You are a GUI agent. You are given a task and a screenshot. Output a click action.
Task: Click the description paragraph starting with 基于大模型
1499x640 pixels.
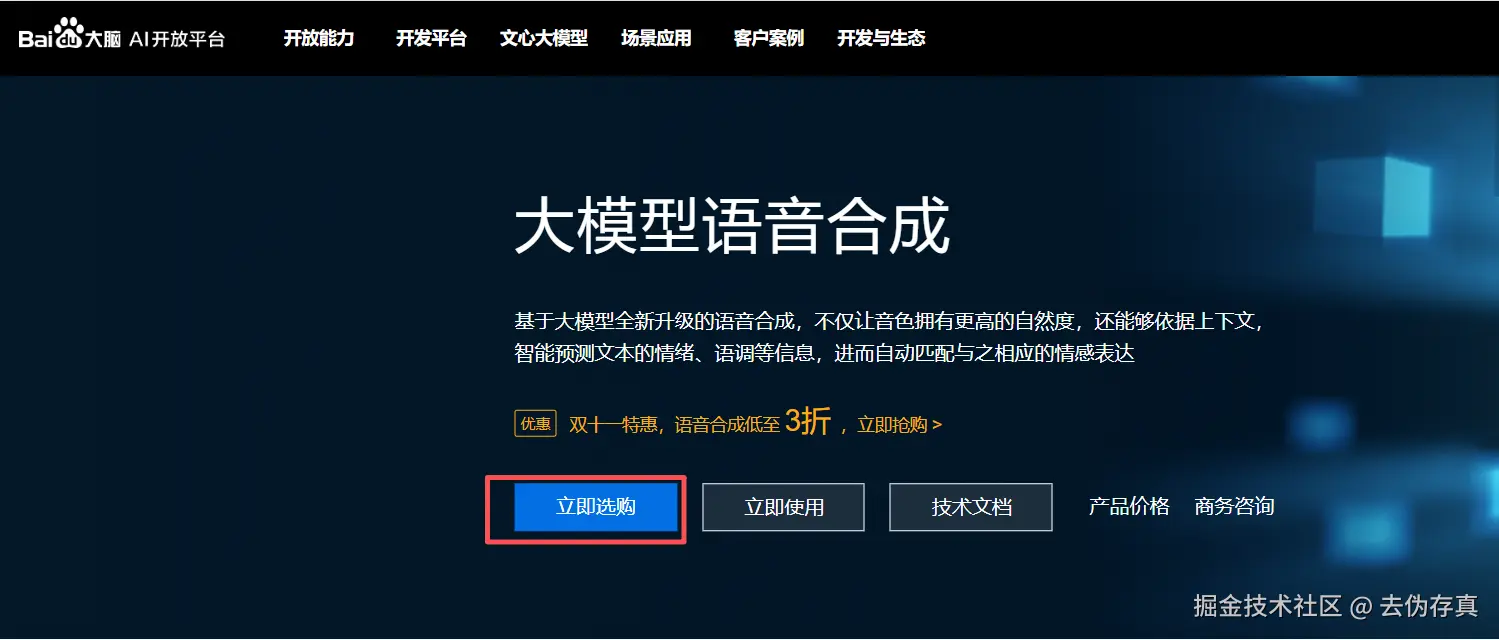tap(890, 337)
